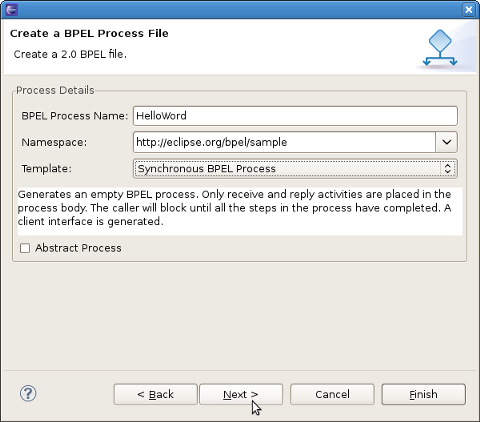Image resolution: width=480 pixels, height=422 pixels.
Task: Click the Namespace text field
Action: click(x=284, y=142)
